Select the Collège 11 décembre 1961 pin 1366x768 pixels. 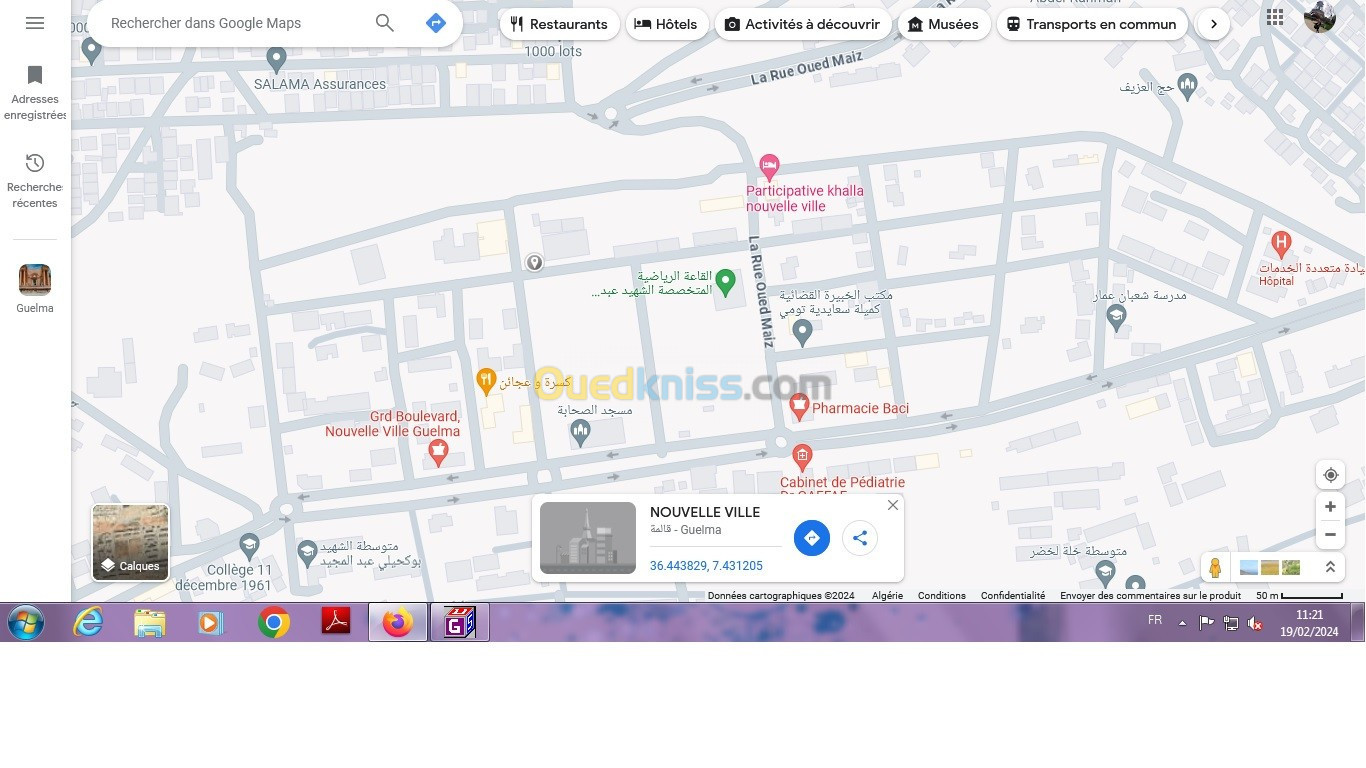coord(250,546)
